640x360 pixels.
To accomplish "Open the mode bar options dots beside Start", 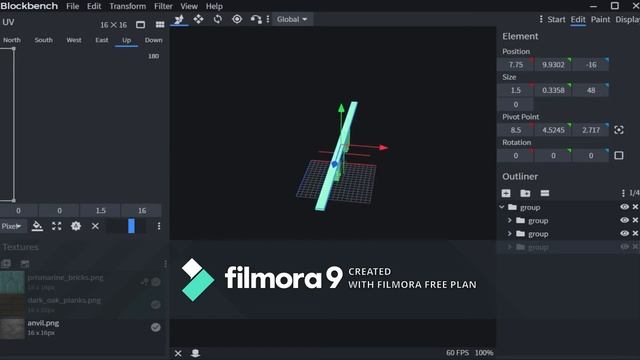I will pyautogui.click(x=541, y=19).
